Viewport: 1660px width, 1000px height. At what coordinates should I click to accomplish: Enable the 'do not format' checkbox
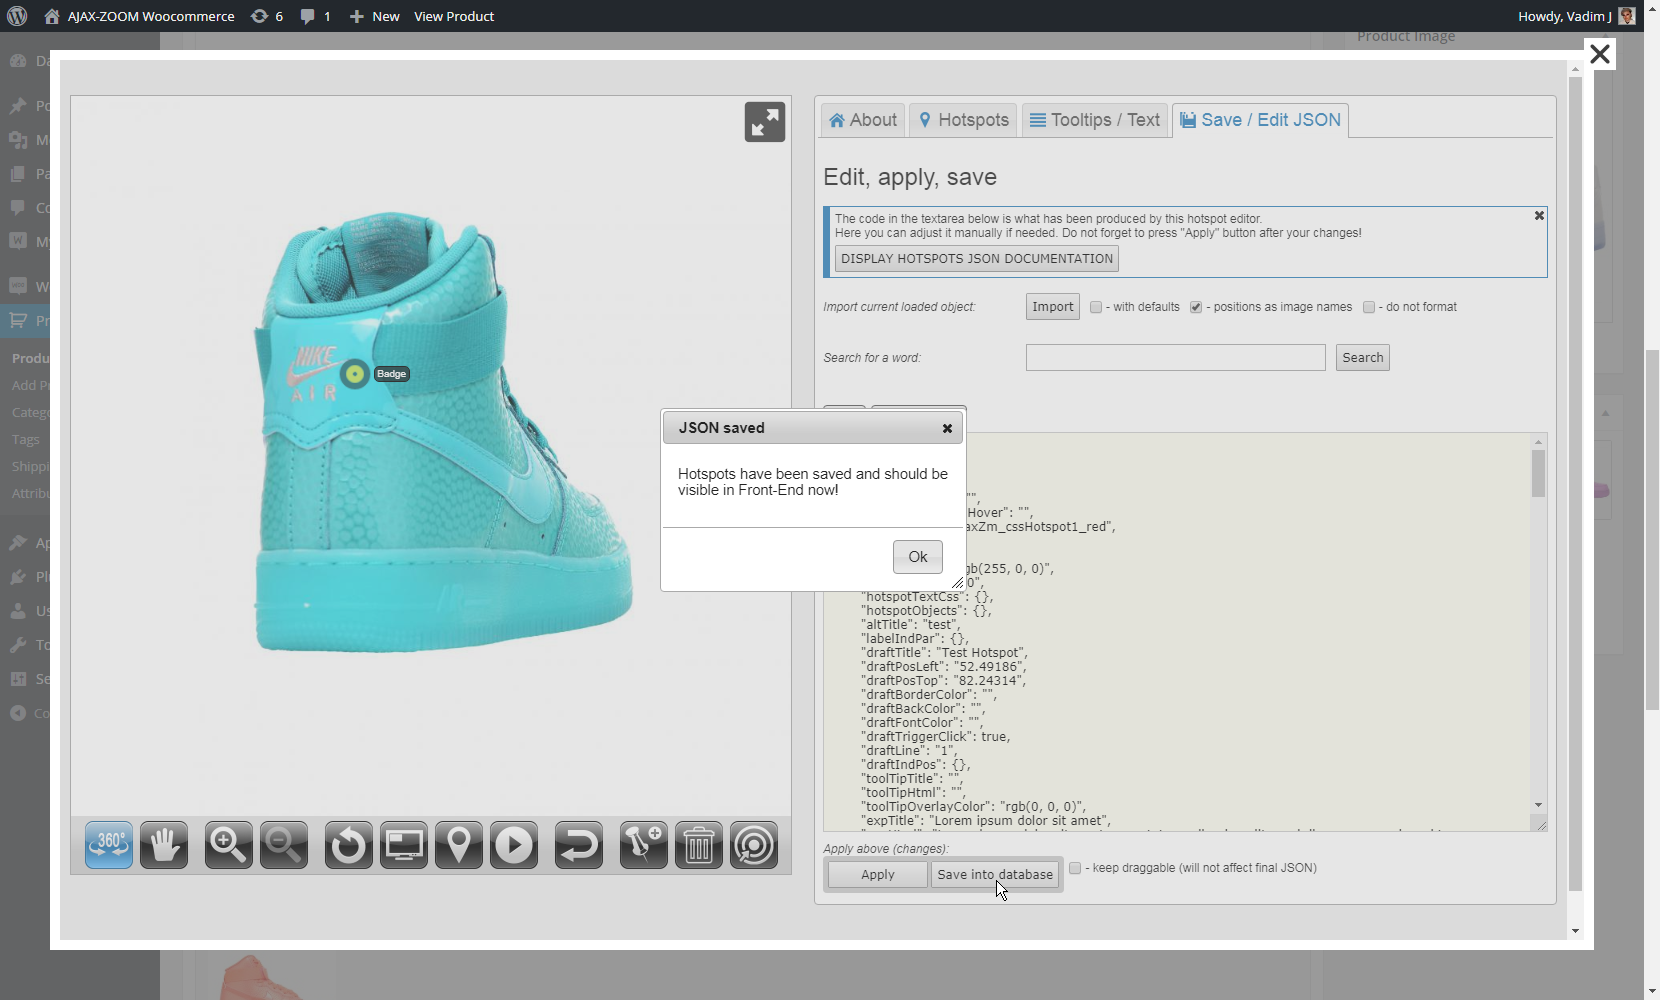click(x=1369, y=307)
